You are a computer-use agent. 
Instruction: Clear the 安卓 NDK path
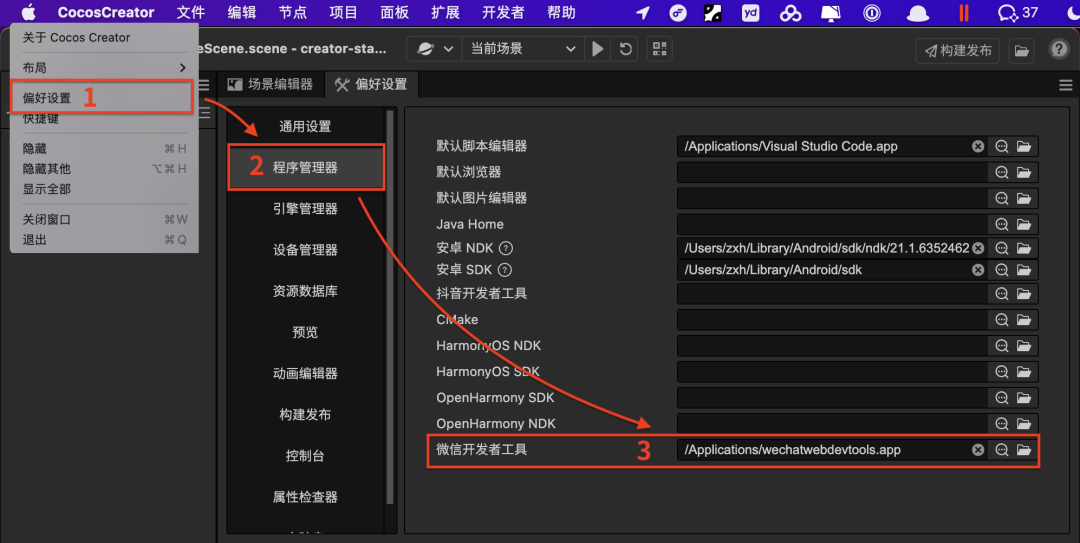pyautogui.click(x=978, y=248)
